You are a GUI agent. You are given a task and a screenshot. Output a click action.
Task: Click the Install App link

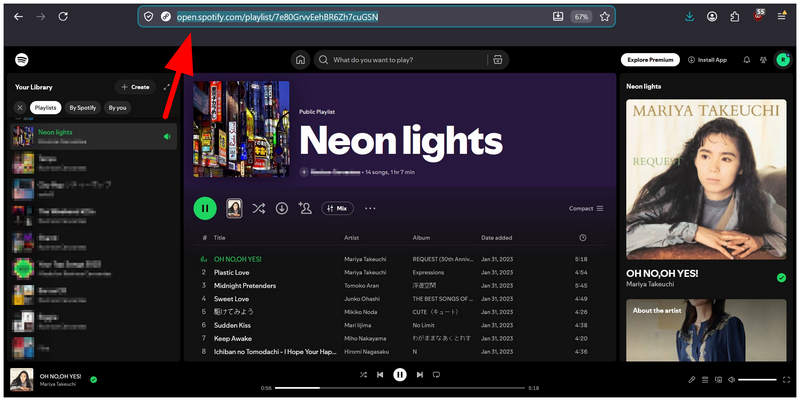[x=707, y=60]
